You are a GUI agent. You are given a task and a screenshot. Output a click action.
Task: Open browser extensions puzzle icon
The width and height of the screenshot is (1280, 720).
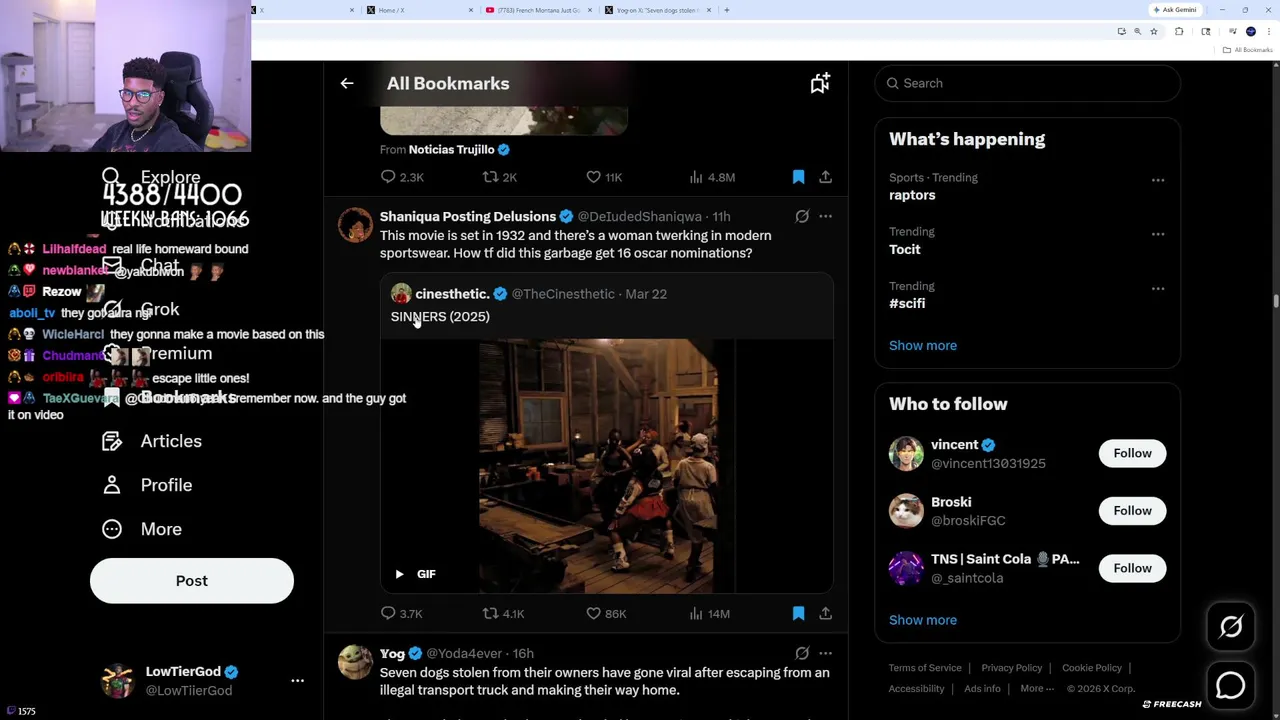(1179, 32)
